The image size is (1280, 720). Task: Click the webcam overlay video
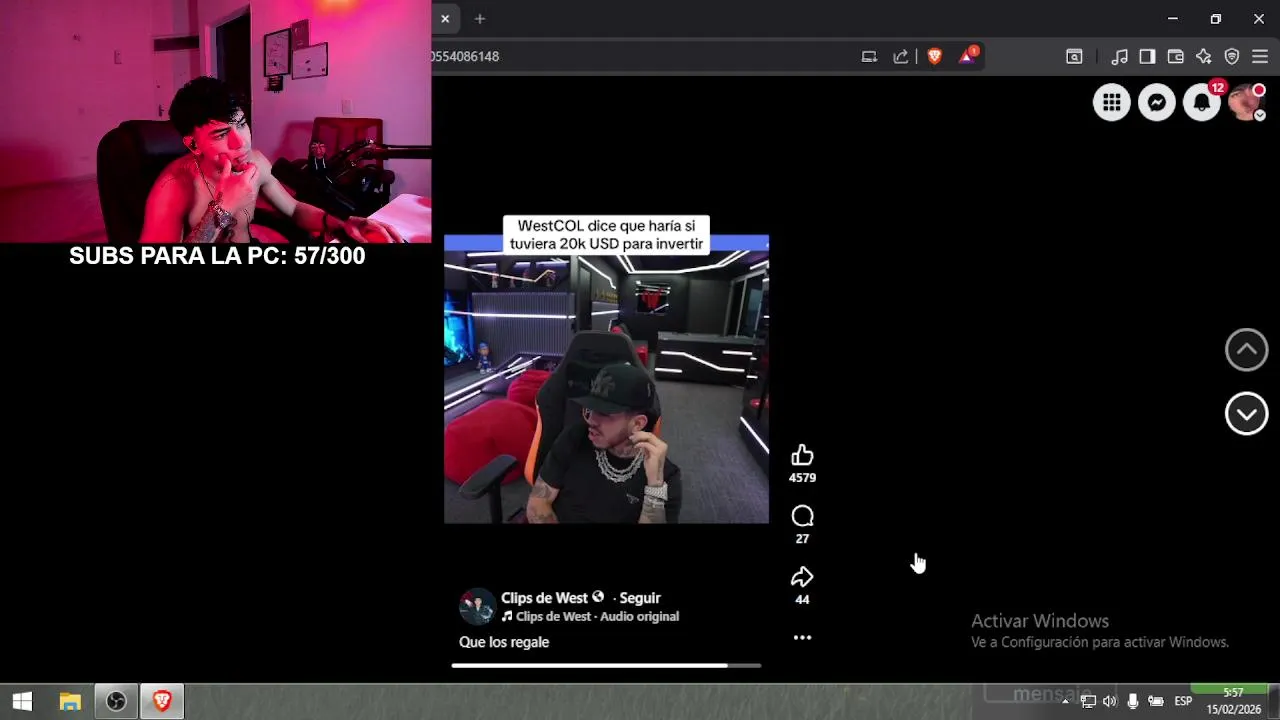pos(215,121)
